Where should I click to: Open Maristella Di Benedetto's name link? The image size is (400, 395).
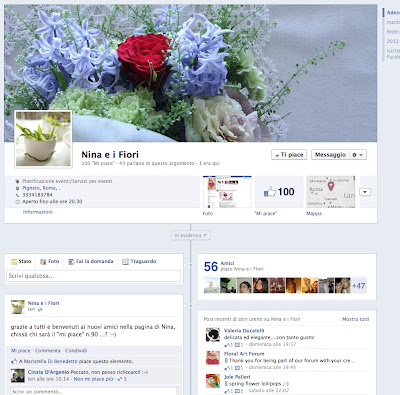(x=51, y=361)
